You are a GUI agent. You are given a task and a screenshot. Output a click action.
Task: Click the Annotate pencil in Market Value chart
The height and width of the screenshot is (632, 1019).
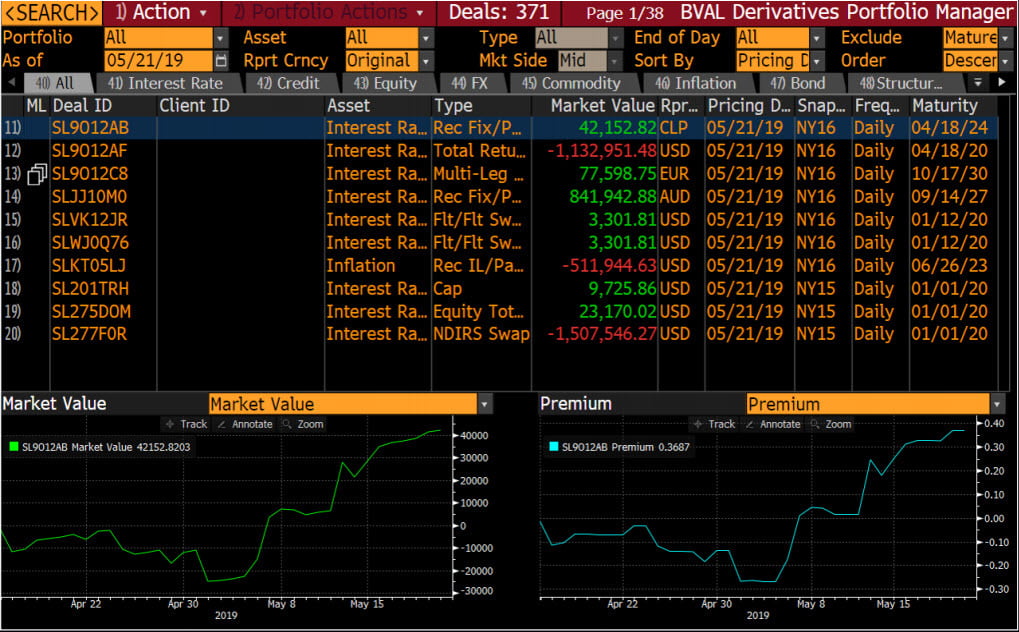222,424
